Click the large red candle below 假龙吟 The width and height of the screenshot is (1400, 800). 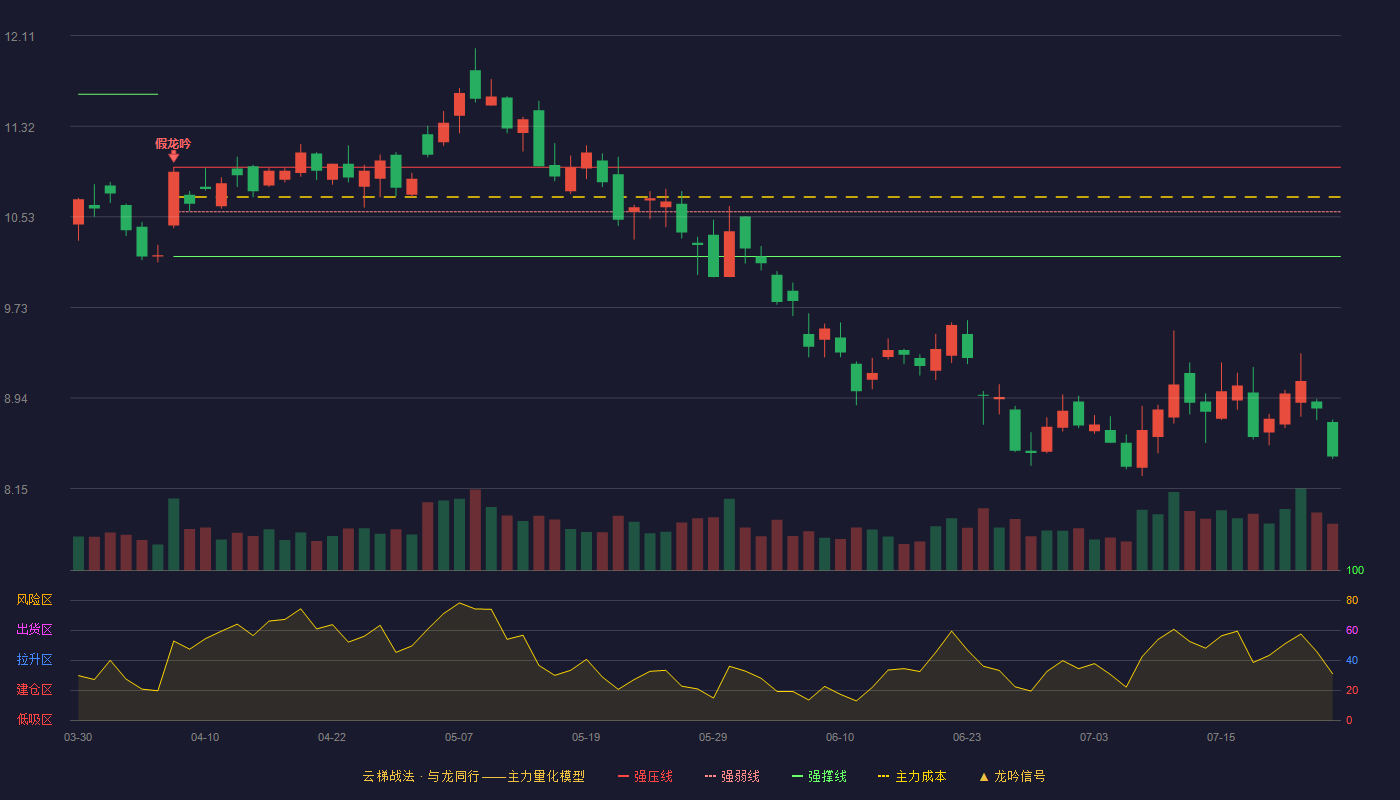click(174, 198)
